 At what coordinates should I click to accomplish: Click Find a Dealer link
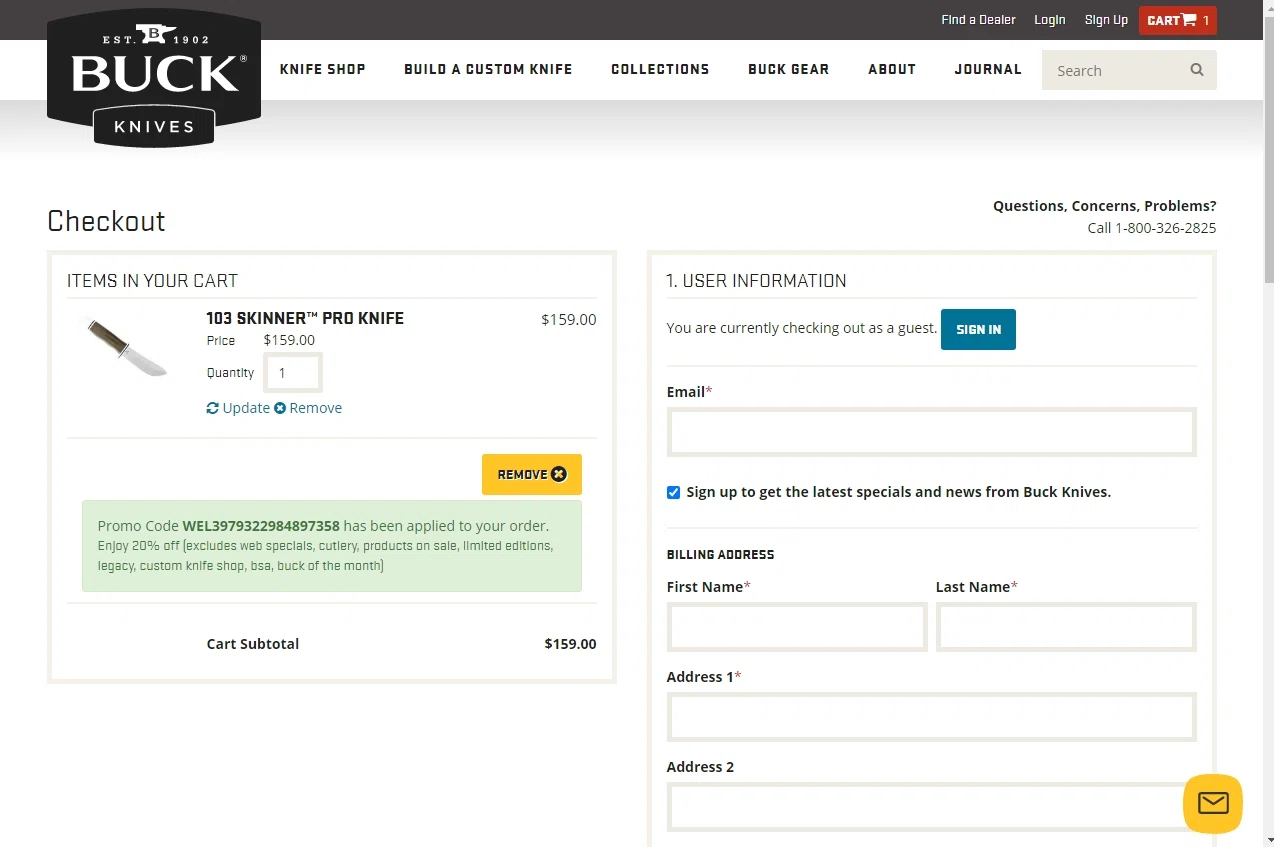pyautogui.click(x=978, y=20)
